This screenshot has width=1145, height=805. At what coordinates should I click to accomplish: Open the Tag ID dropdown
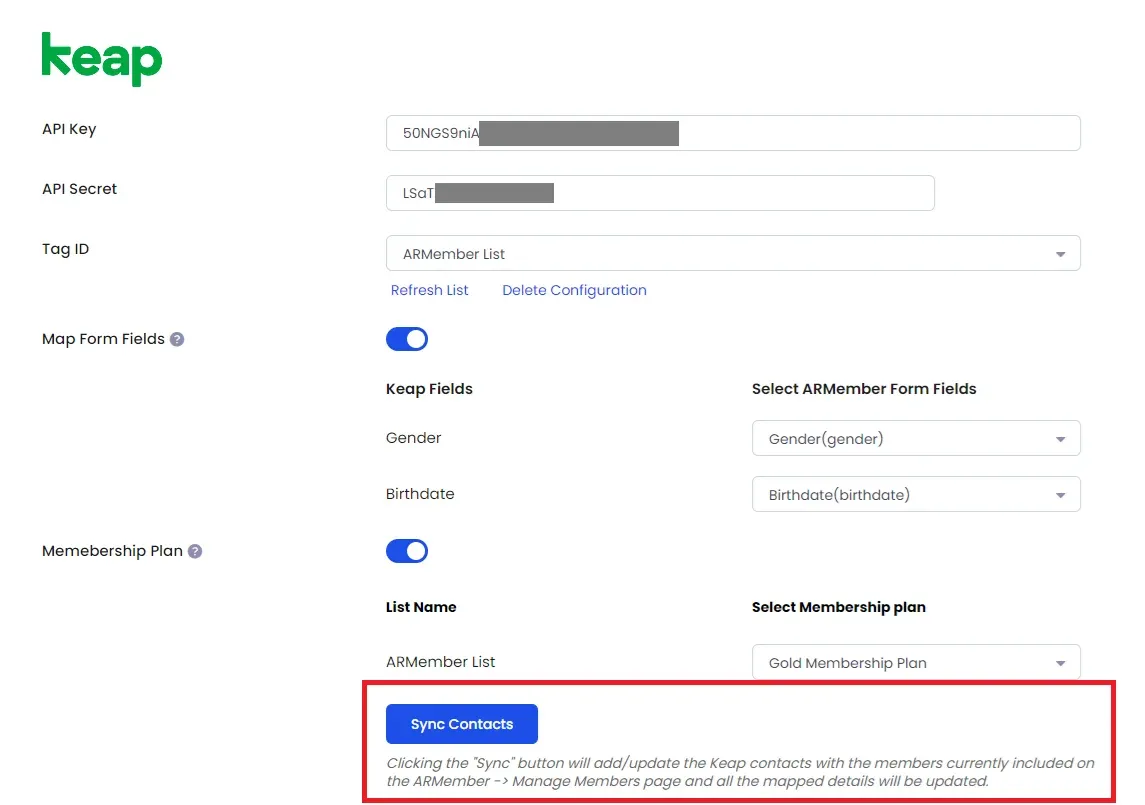[x=733, y=253]
